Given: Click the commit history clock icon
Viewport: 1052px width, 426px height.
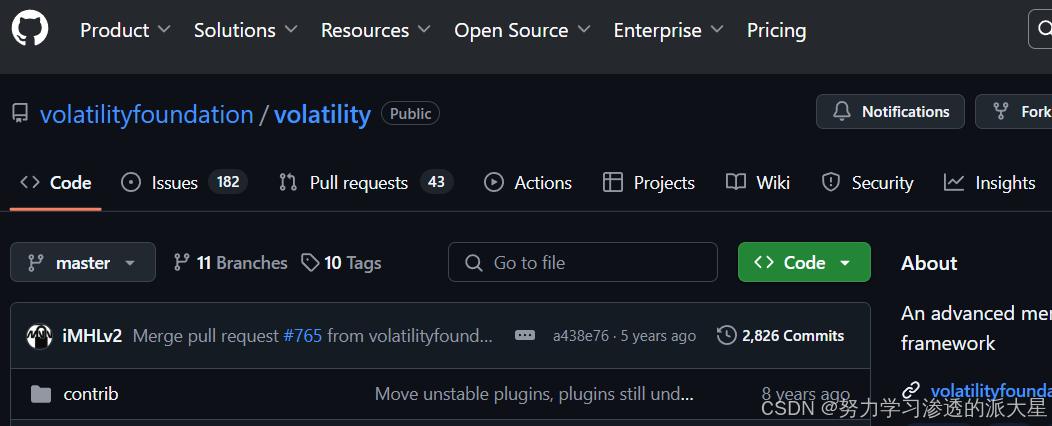Looking at the screenshot, I should coord(727,336).
